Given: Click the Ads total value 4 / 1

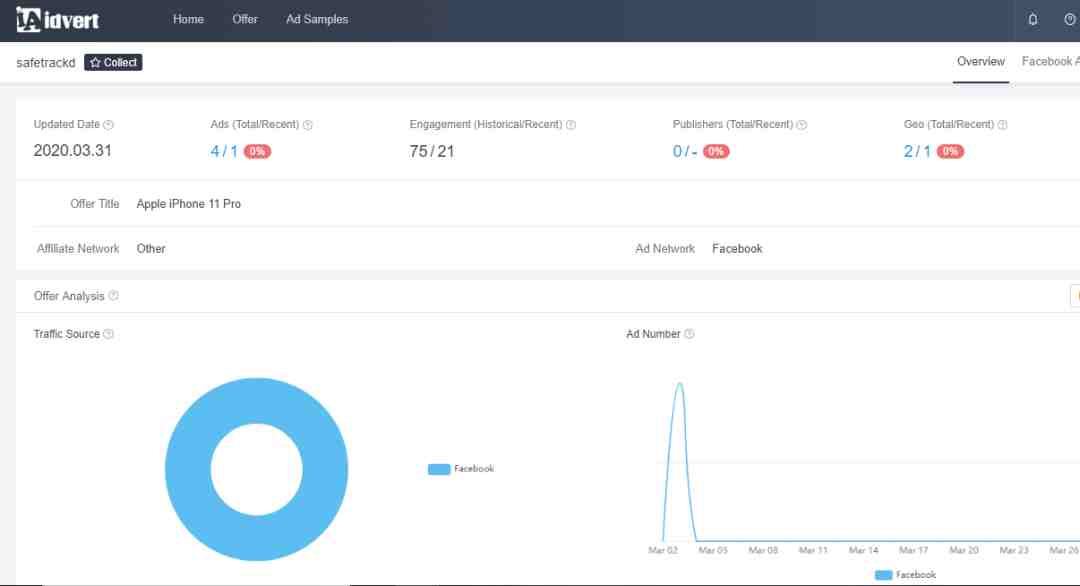Looking at the screenshot, I should 224,151.
